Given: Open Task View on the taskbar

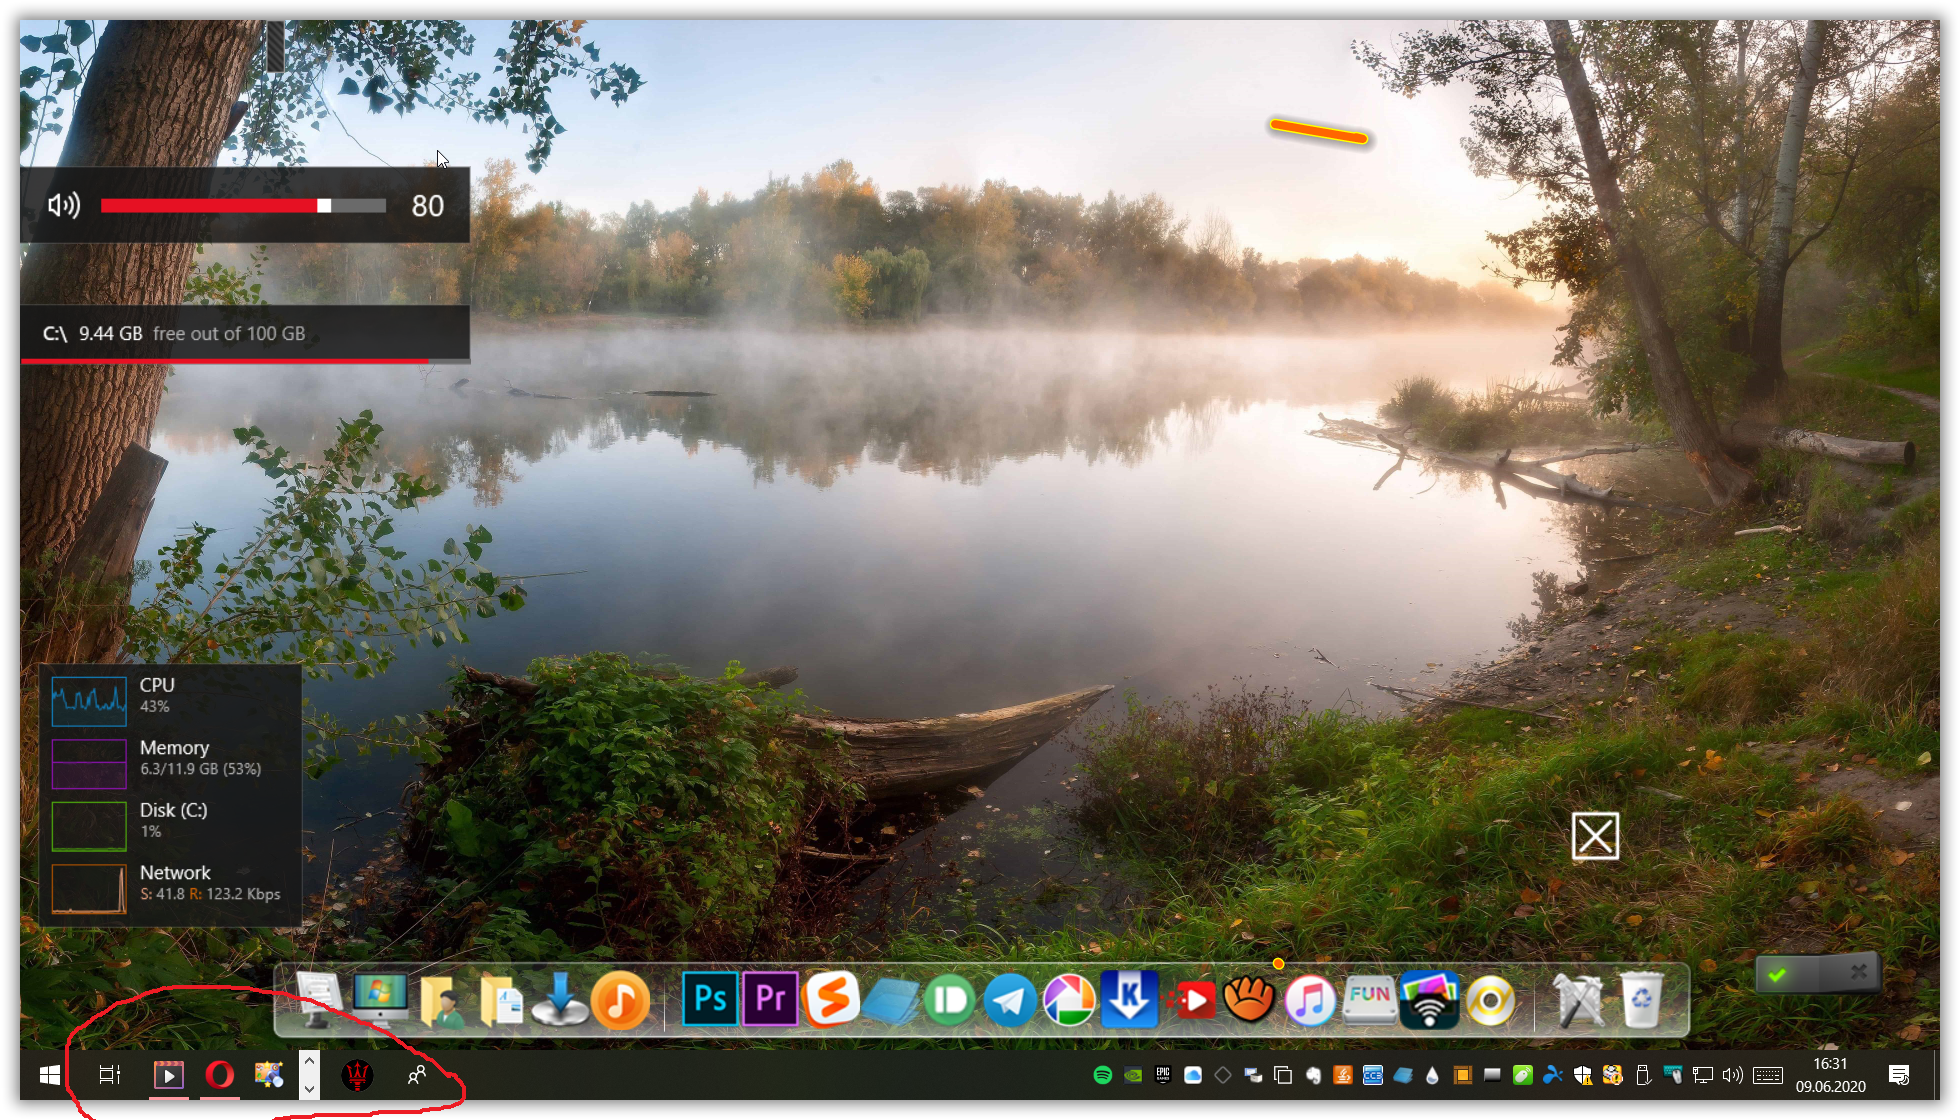Looking at the screenshot, I should pos(109,1075).
